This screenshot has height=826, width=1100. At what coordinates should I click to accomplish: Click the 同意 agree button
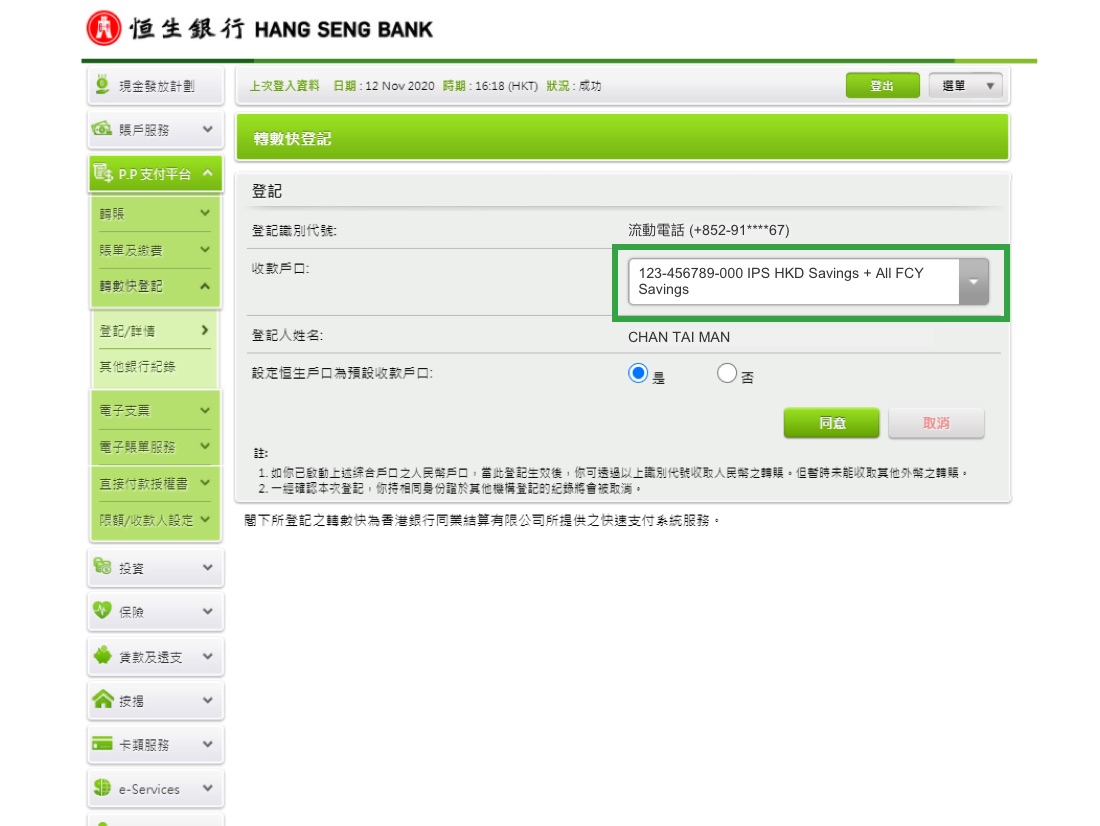tap(831, 423)
